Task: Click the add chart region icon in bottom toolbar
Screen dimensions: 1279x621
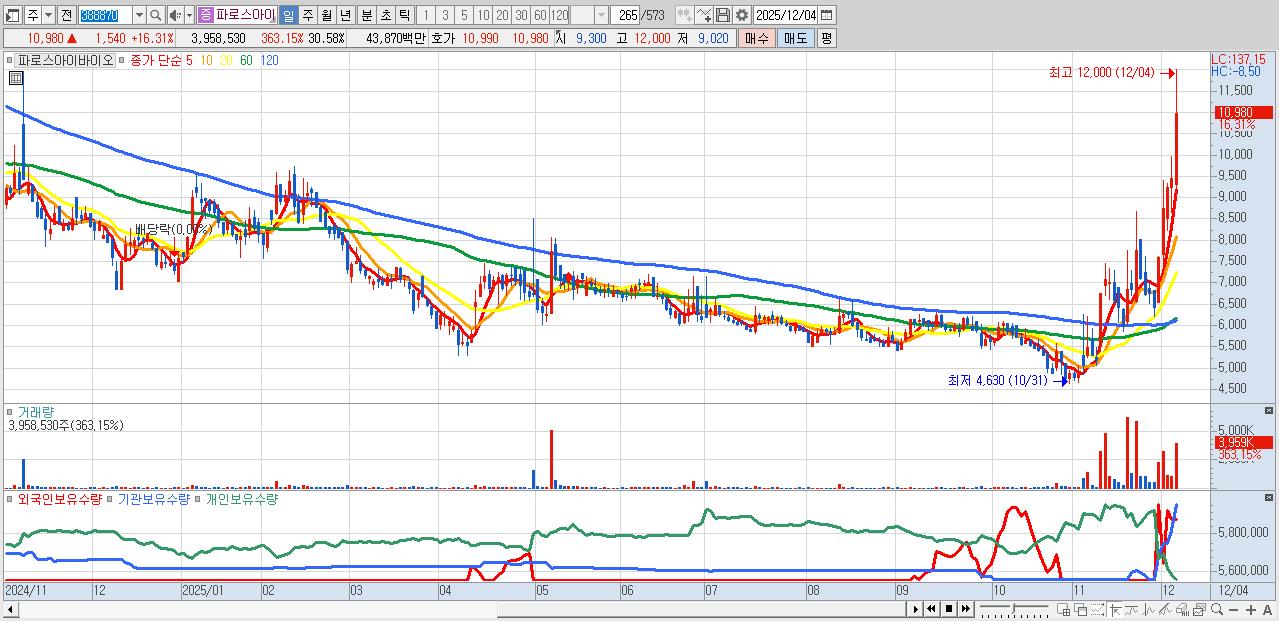Action: (x=1063, y=609)
